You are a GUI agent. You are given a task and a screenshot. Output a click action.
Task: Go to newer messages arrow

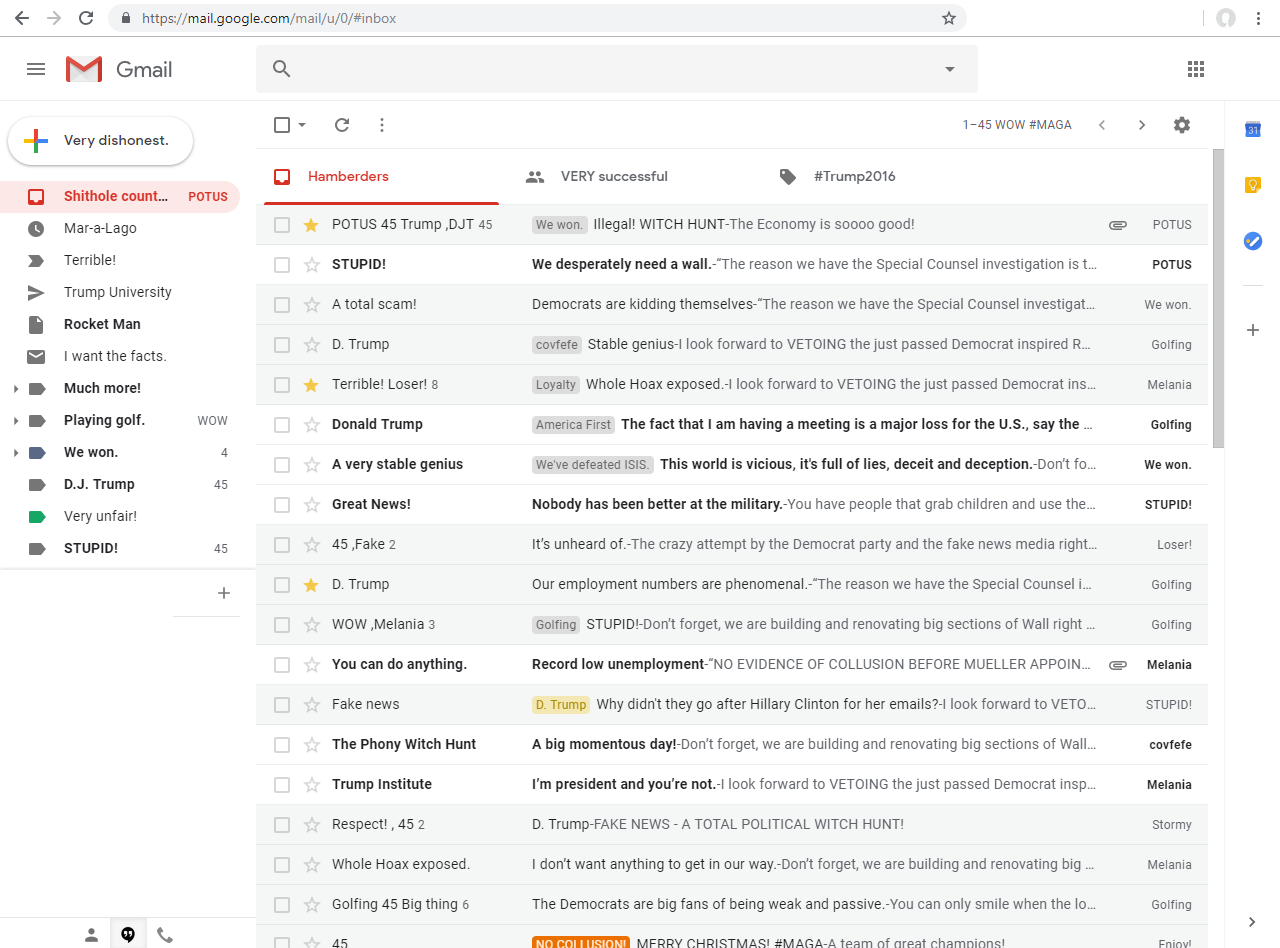[1102, 125]
